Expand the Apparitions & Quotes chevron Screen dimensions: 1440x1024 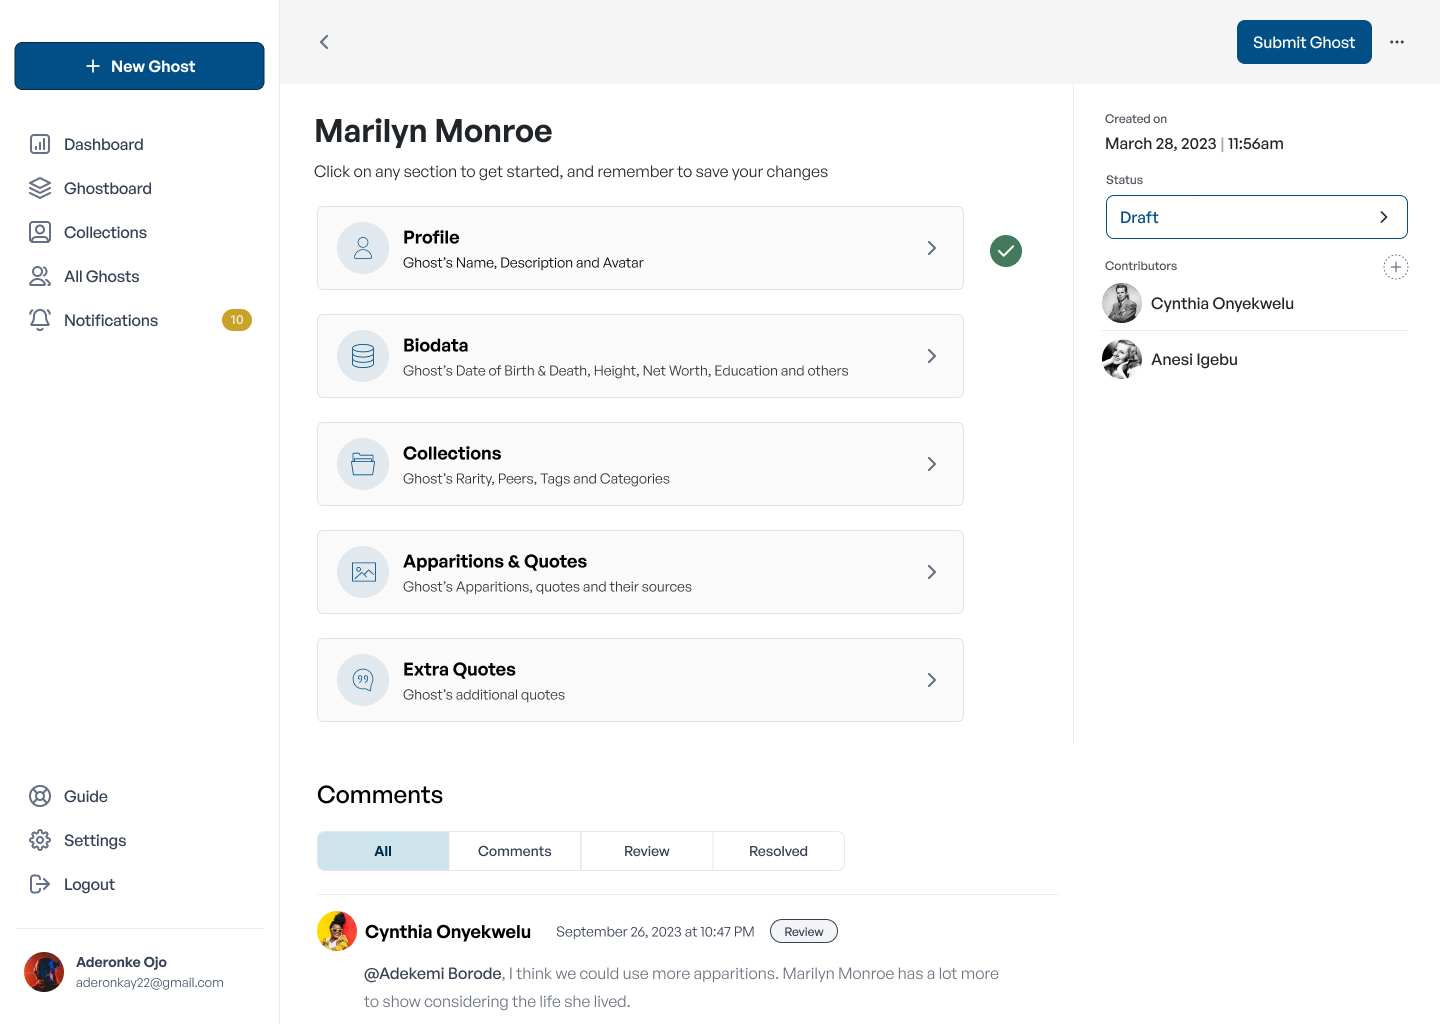click(x=932, y=572)
